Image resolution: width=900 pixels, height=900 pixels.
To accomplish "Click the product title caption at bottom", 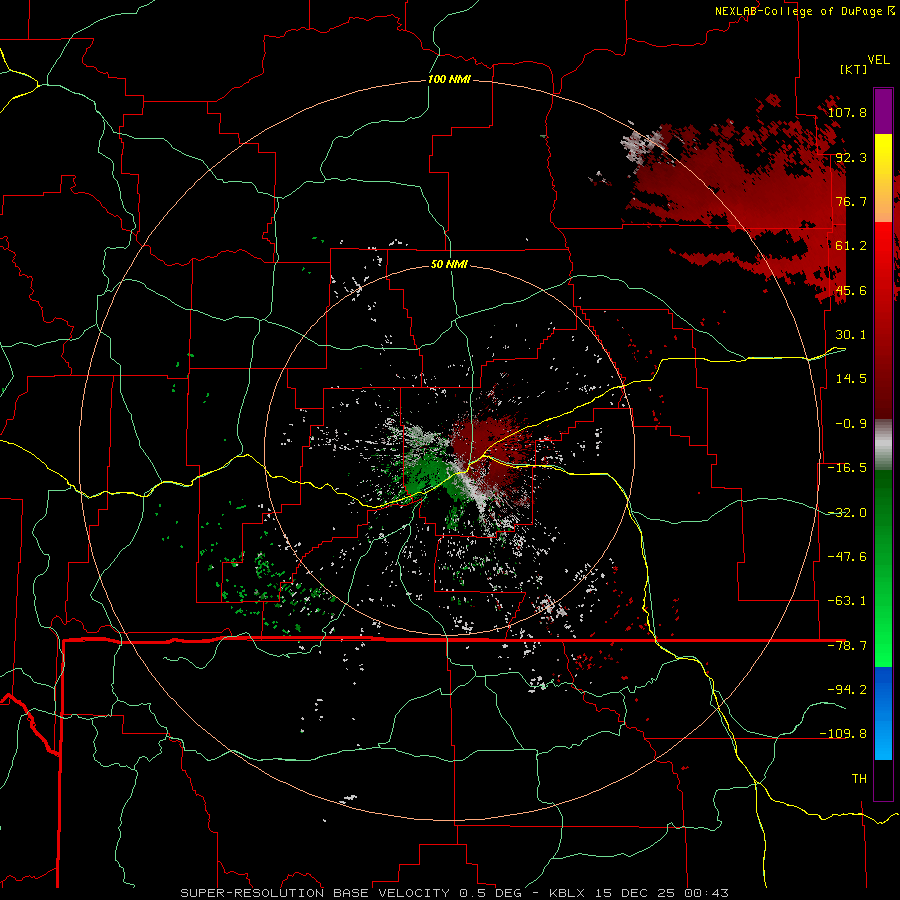I will (455, 893).
